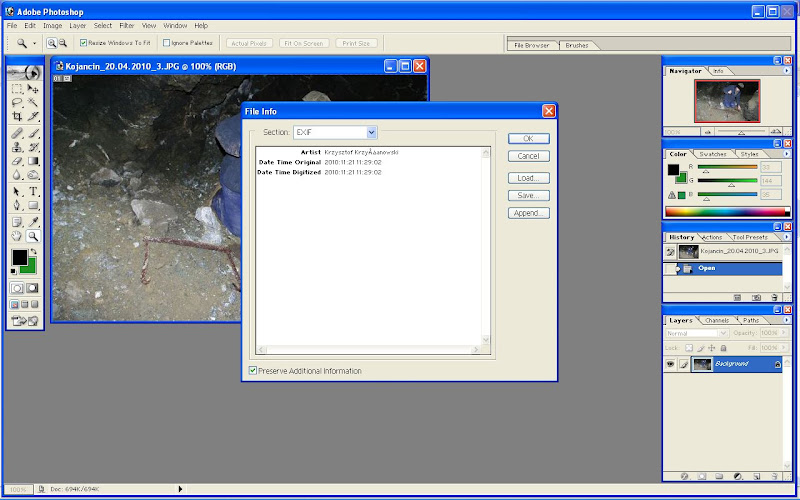This screenshot has height=500, width=800.
Task: Select the Move tool
Action: [x=33, y=89]
